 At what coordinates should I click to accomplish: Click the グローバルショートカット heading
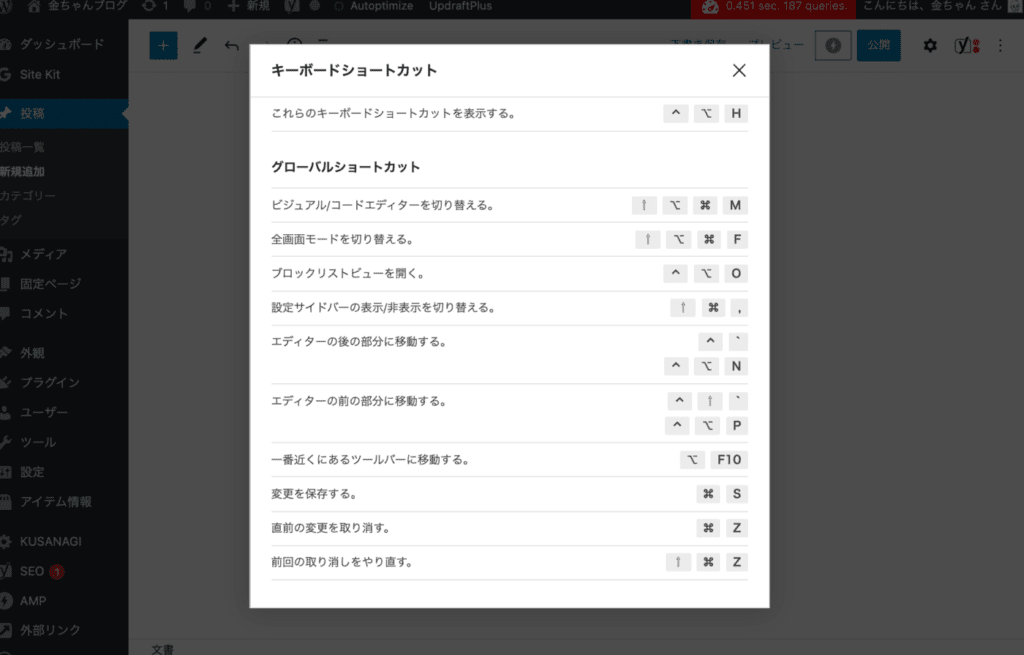[x=345, y=167]
